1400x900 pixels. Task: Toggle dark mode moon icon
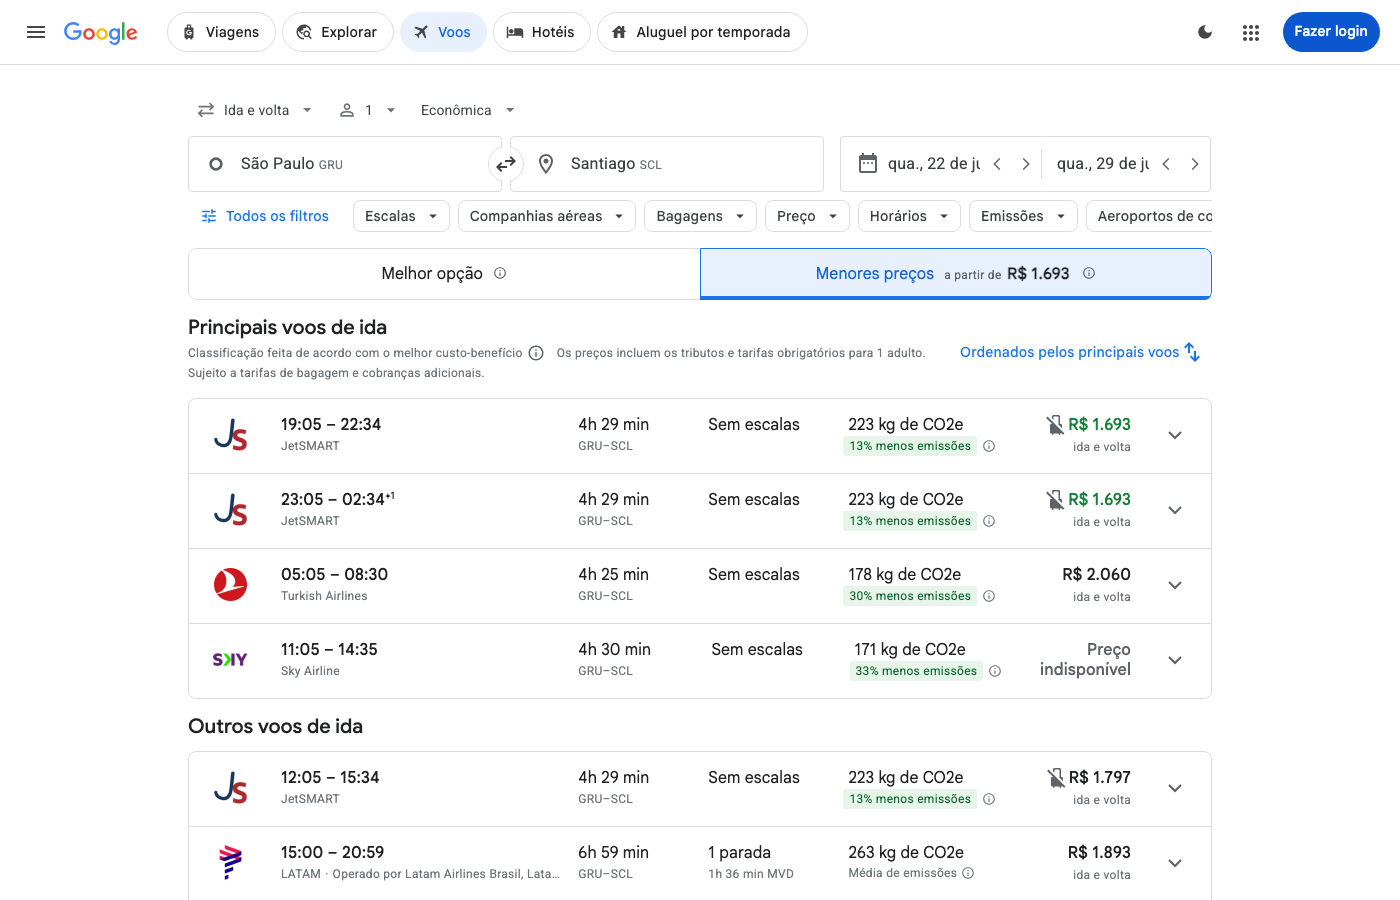click(x=1205, y=32)
